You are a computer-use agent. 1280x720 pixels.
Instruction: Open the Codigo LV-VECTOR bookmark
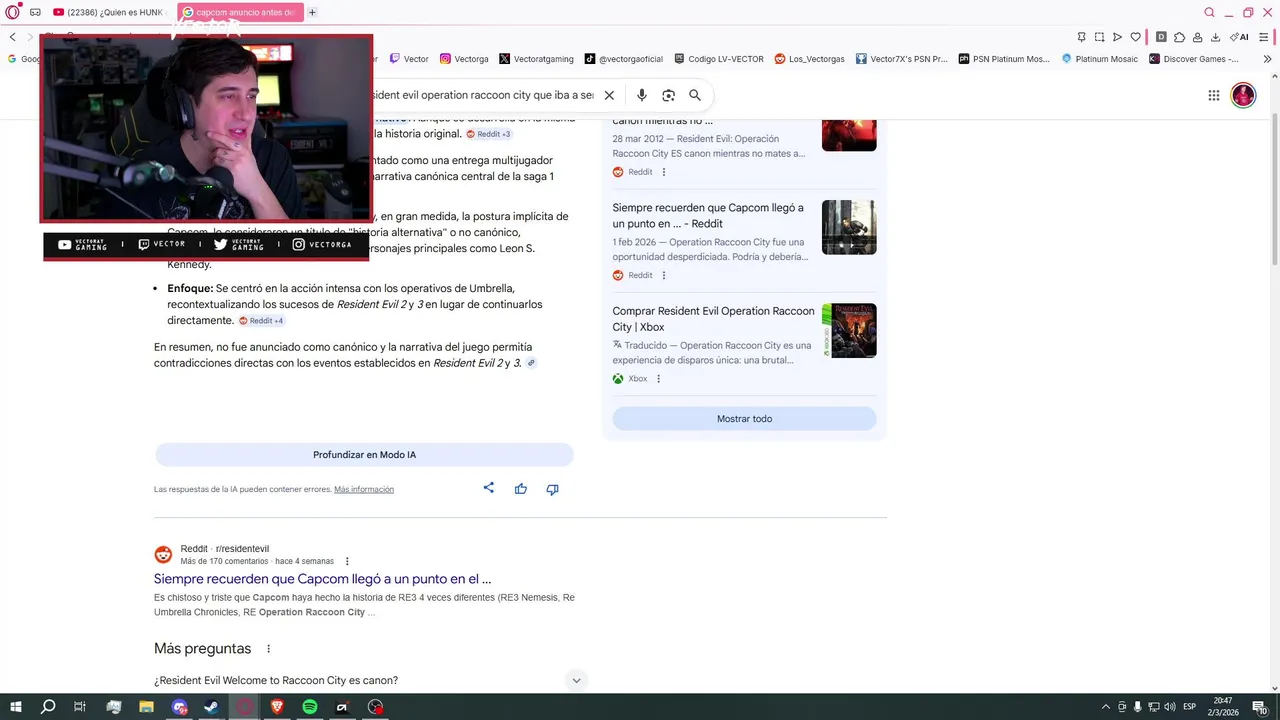pyautogui.click(x=719, y=59)
